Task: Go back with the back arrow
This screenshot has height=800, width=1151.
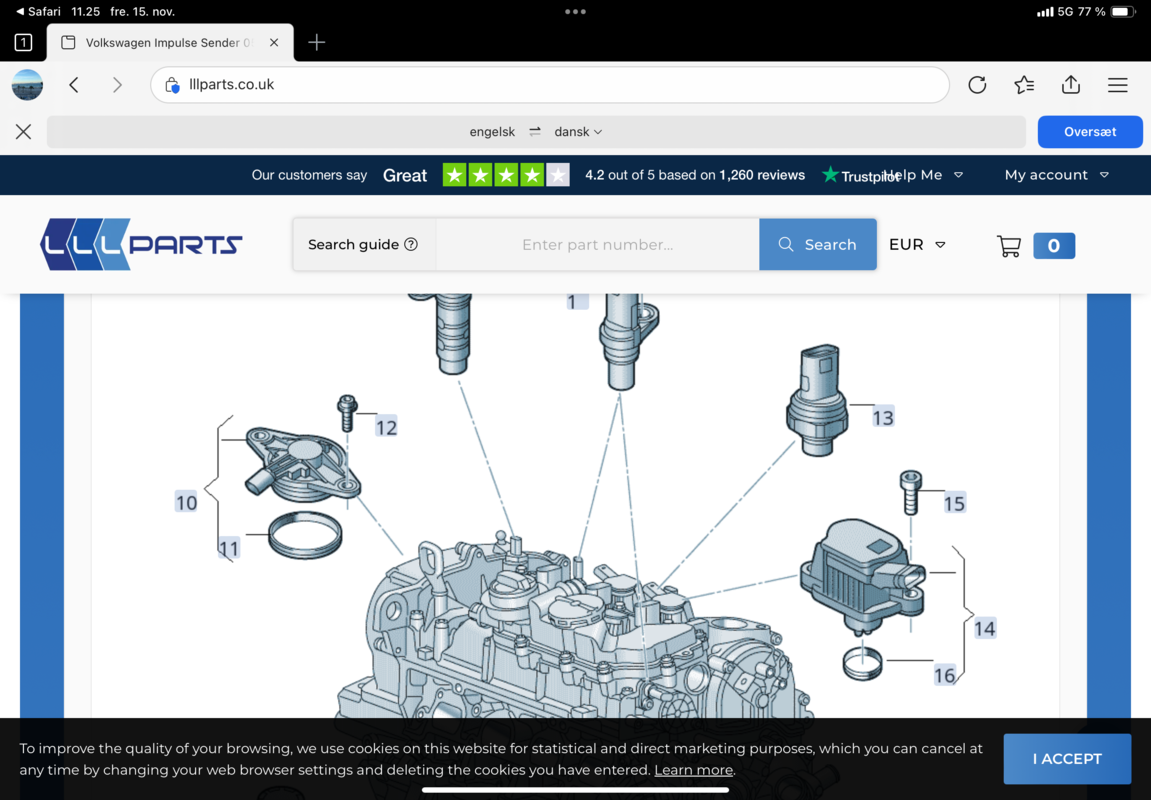Action: [74, 85]
